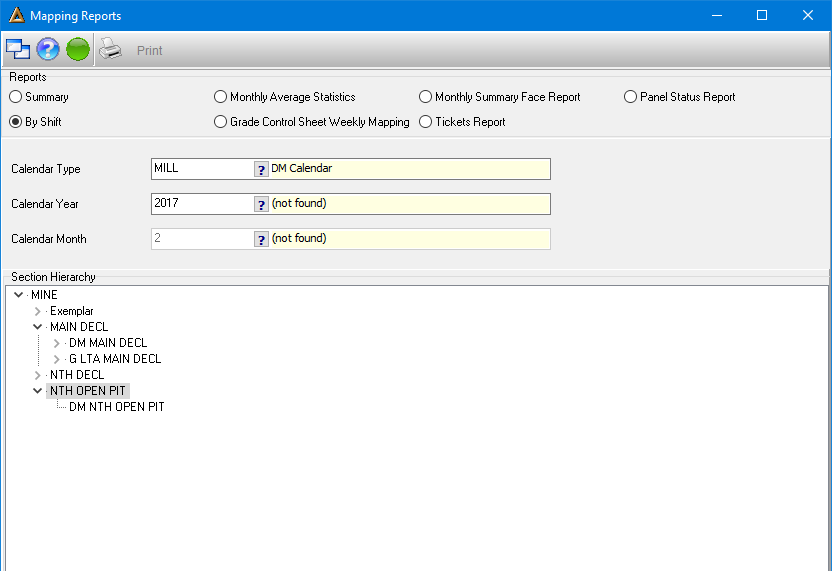This screenshot has width=832, height=571.
Task: Click the Calendar Year input field
Action: [203, 204]
